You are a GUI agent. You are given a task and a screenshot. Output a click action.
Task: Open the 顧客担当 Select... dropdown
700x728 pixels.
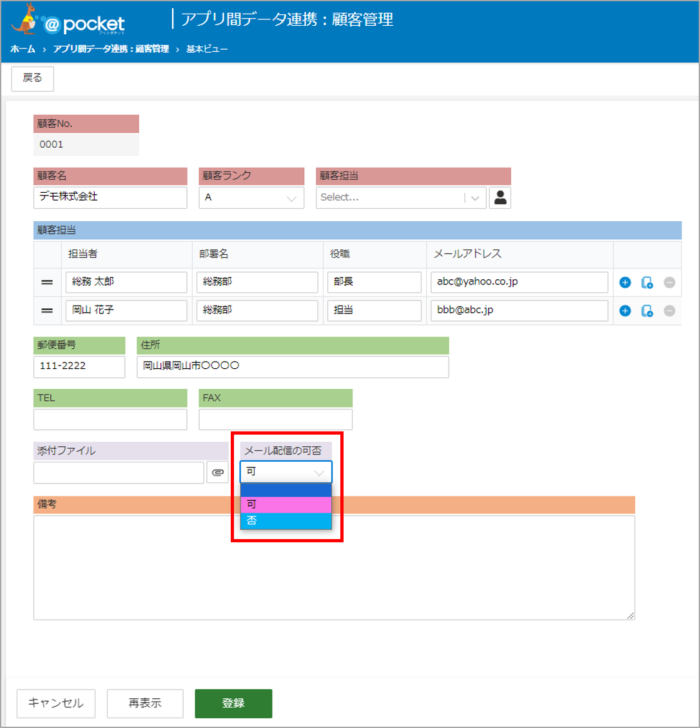(401, 198)
